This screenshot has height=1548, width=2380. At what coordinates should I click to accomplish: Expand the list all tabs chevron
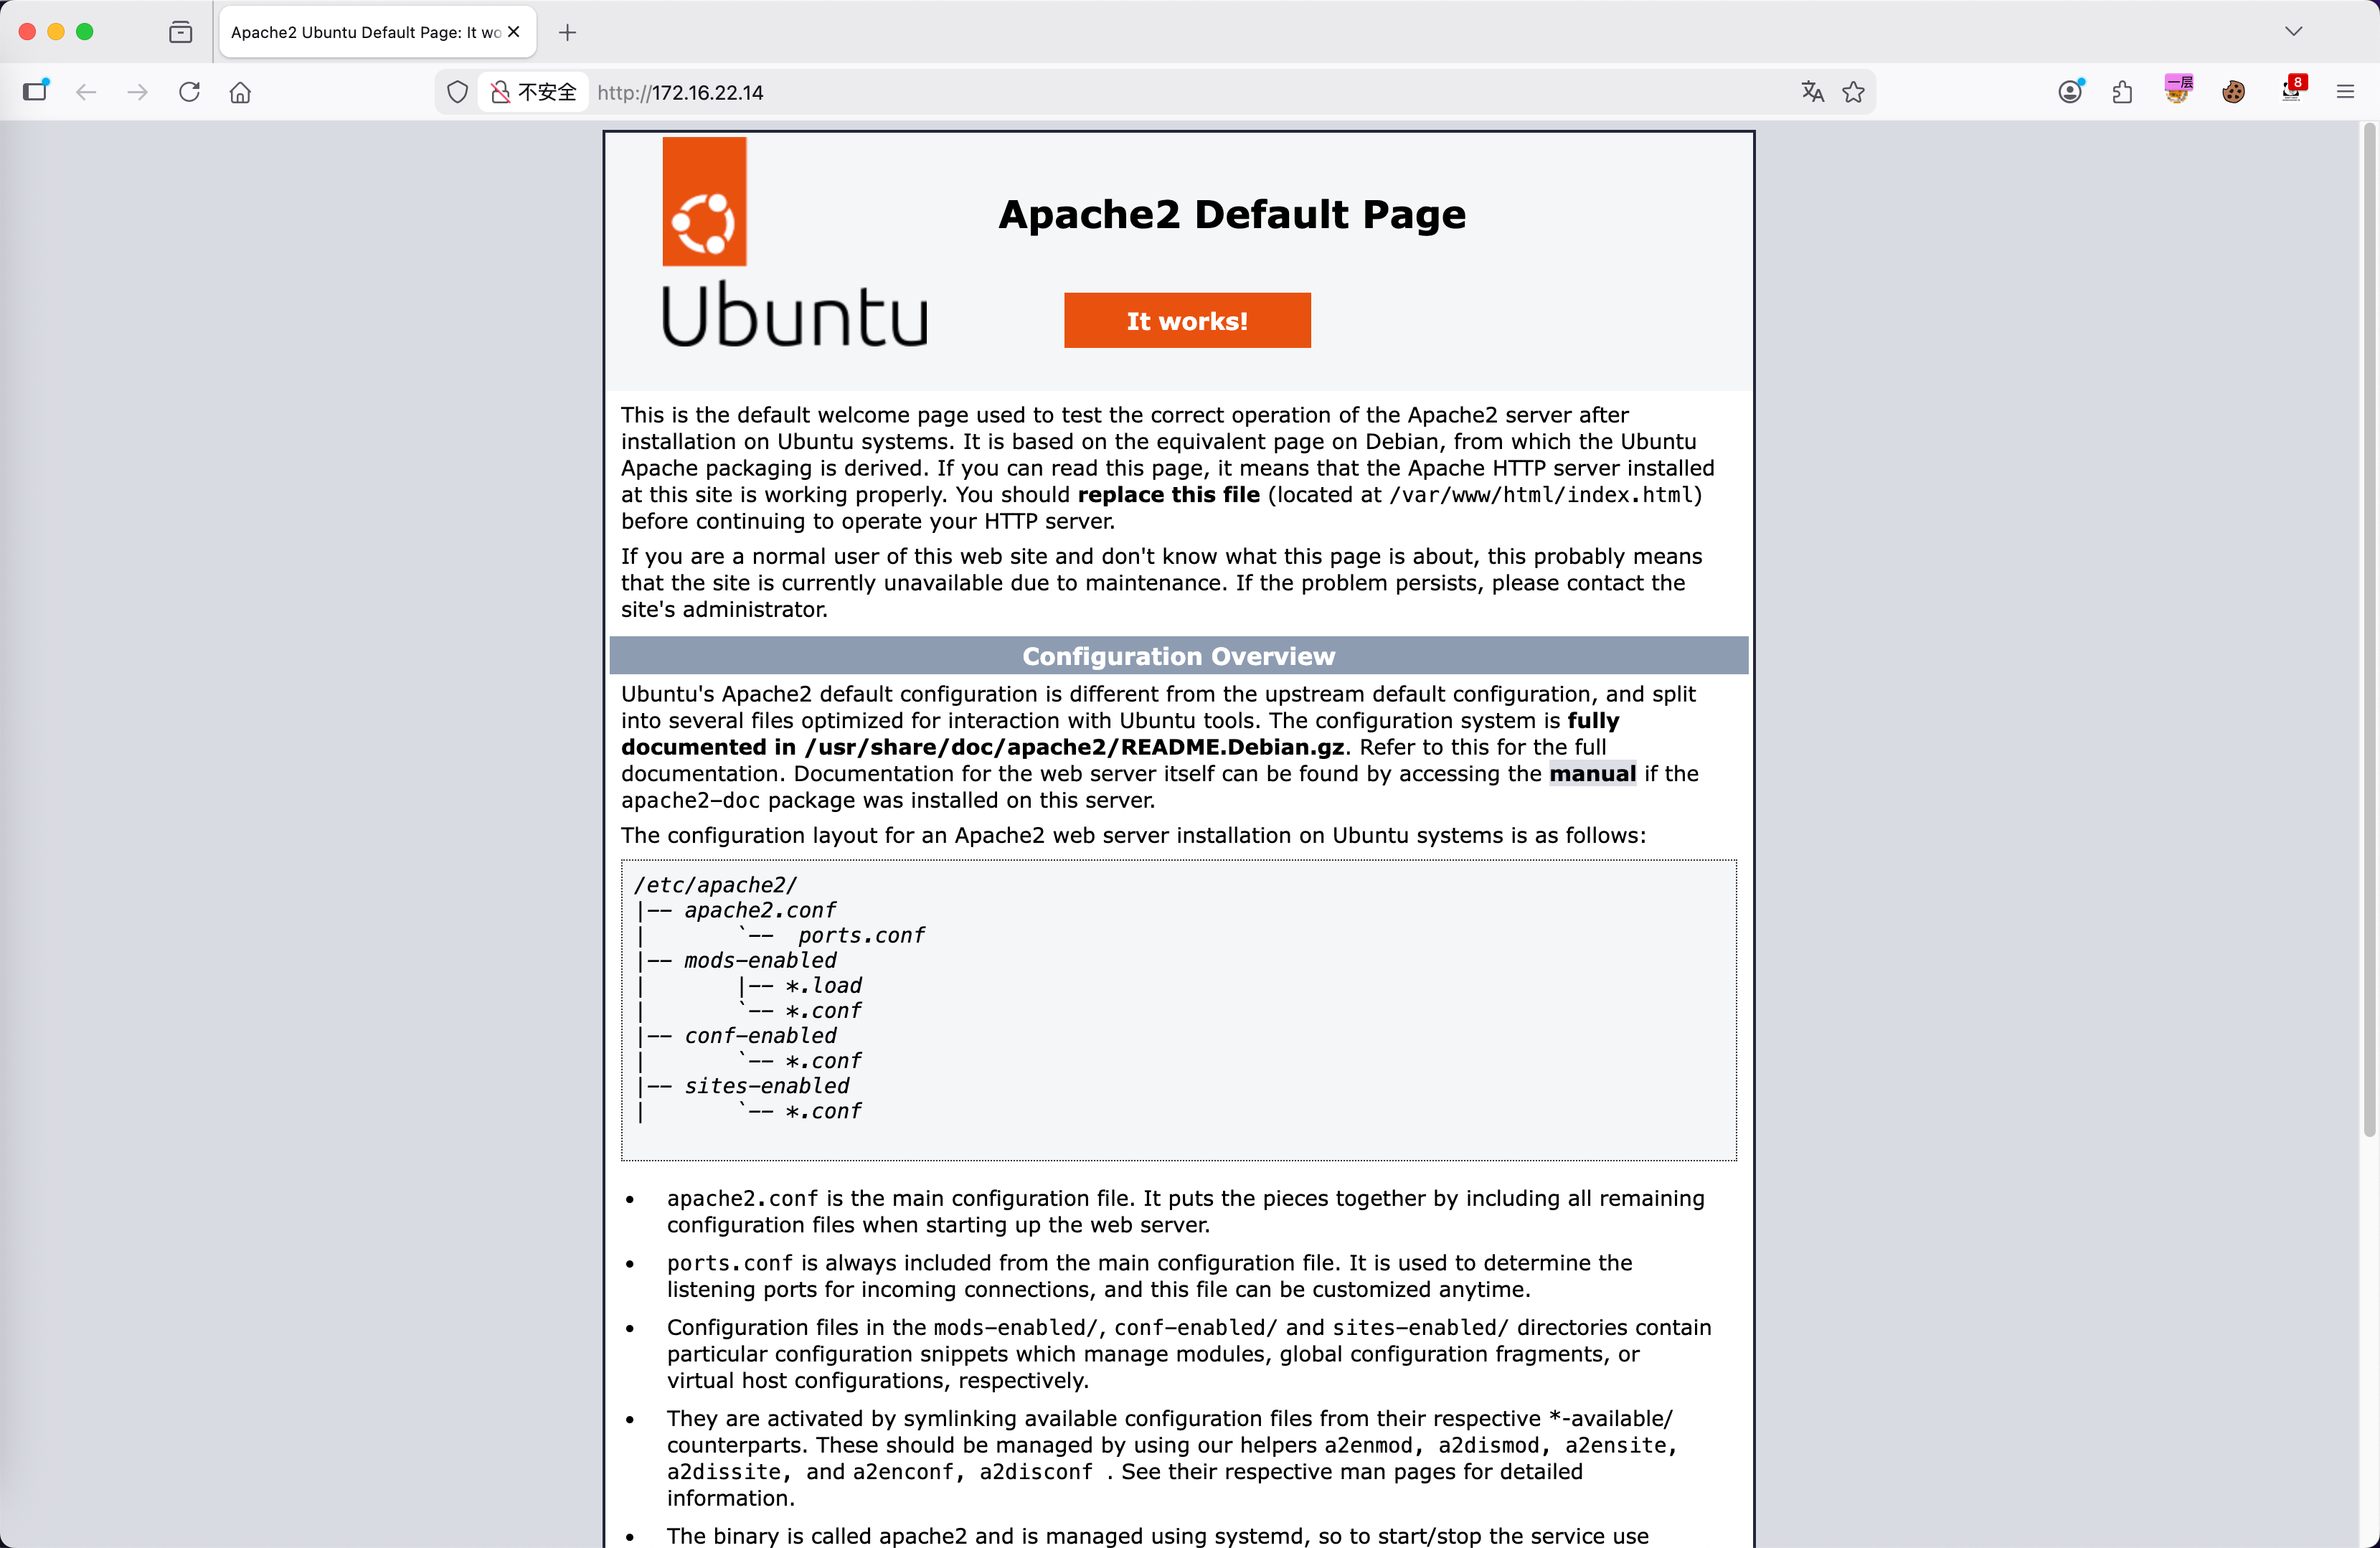point(2293,31)
